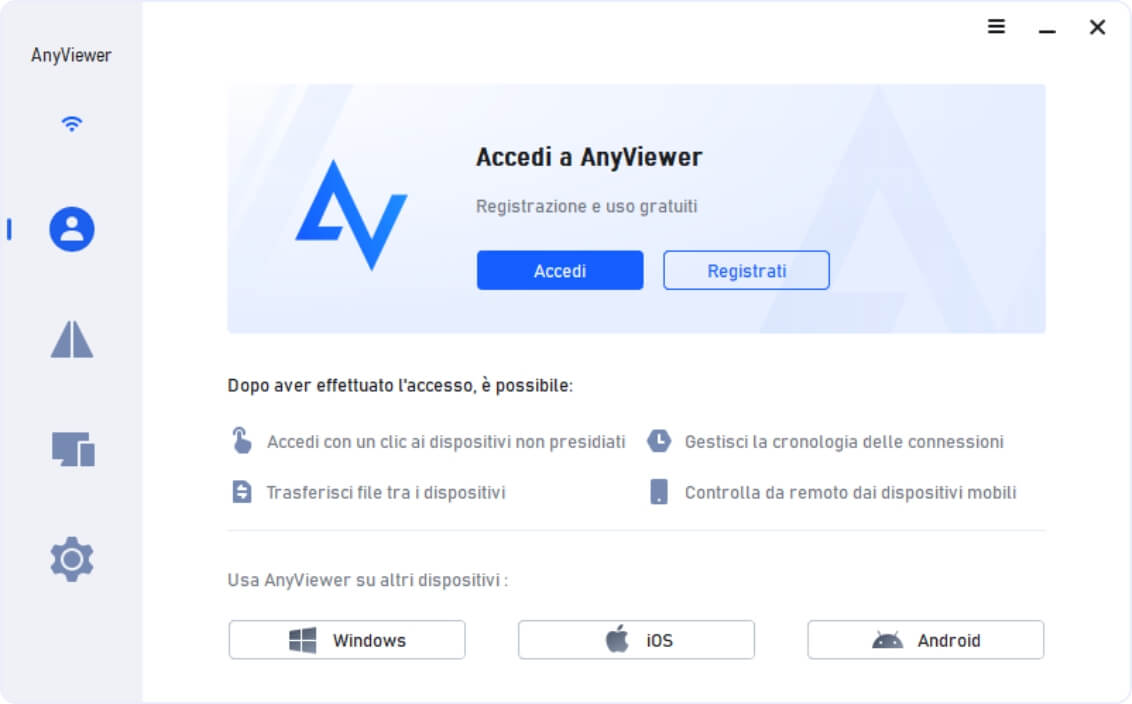
Task: Download AnyViewer for Windows
Action: click(347, 640)
